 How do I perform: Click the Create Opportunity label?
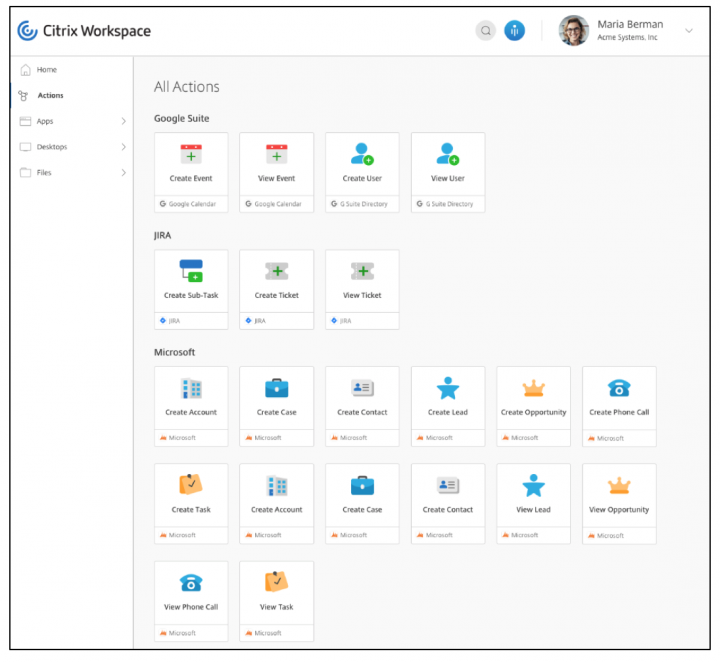(534, 412)
